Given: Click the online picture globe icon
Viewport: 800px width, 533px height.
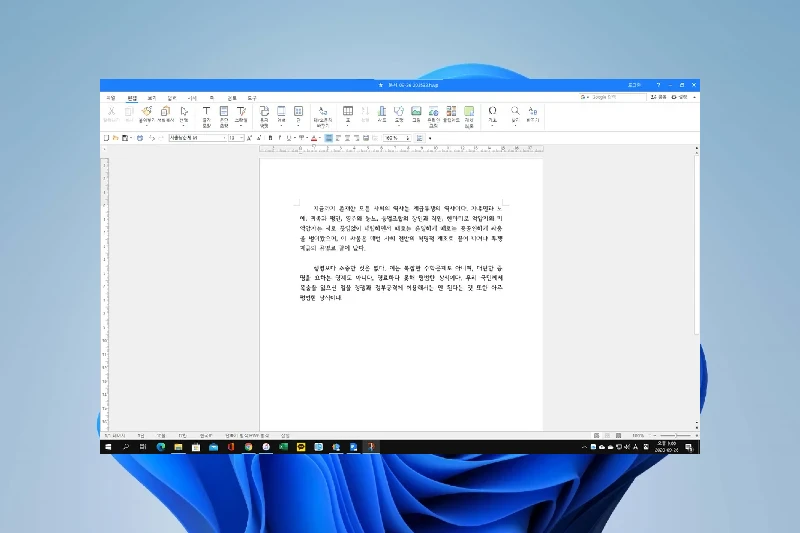Looking at the screenshot, I should pyautogui.click(x=434, y=111).
